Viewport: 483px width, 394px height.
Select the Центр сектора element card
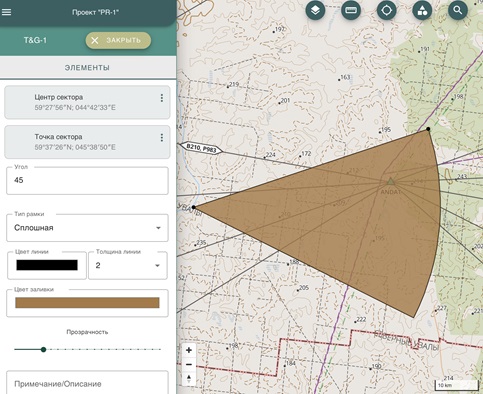87,102
